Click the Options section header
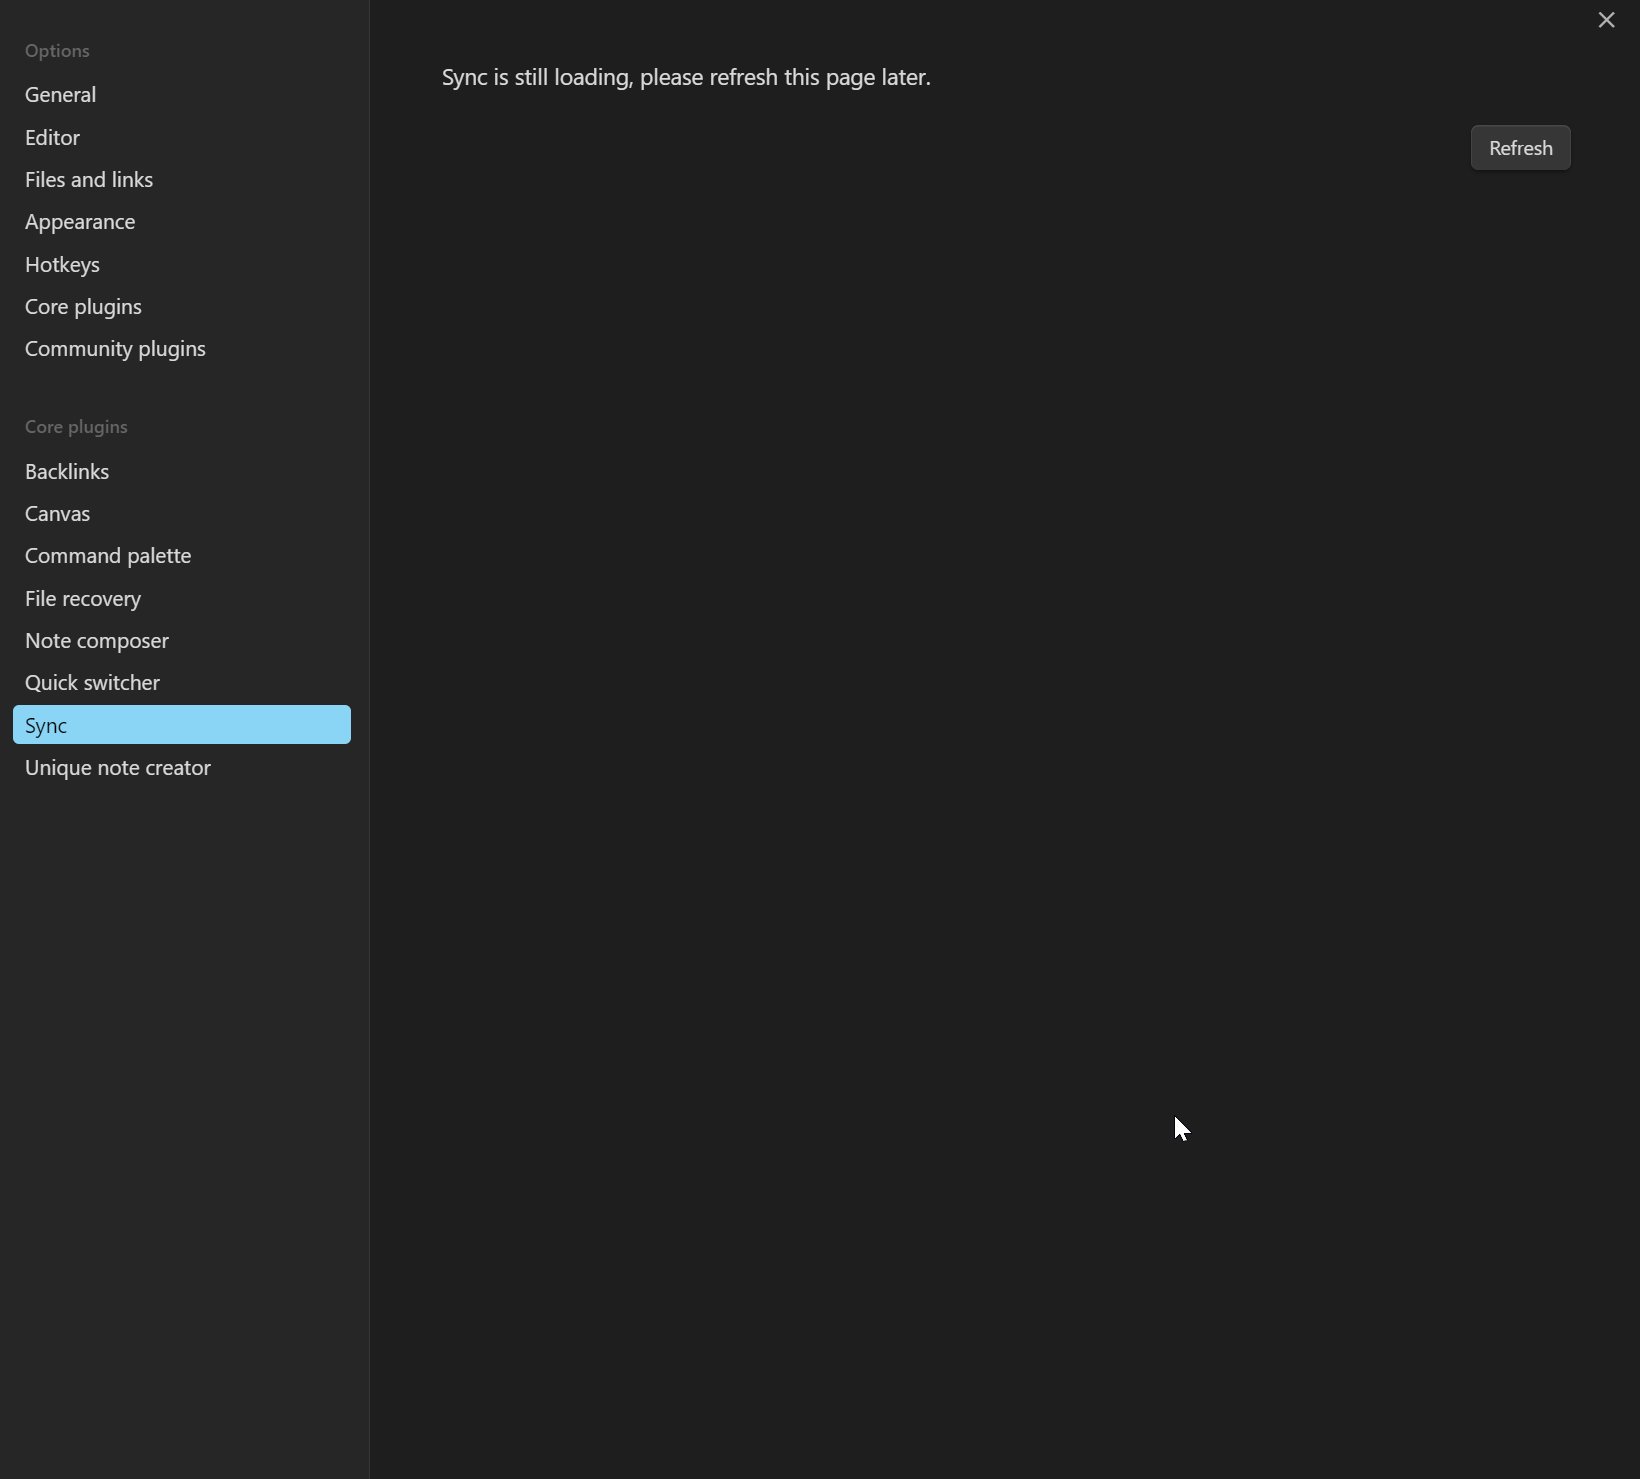Viewport: 1640px width, 1479px height. 57,51
